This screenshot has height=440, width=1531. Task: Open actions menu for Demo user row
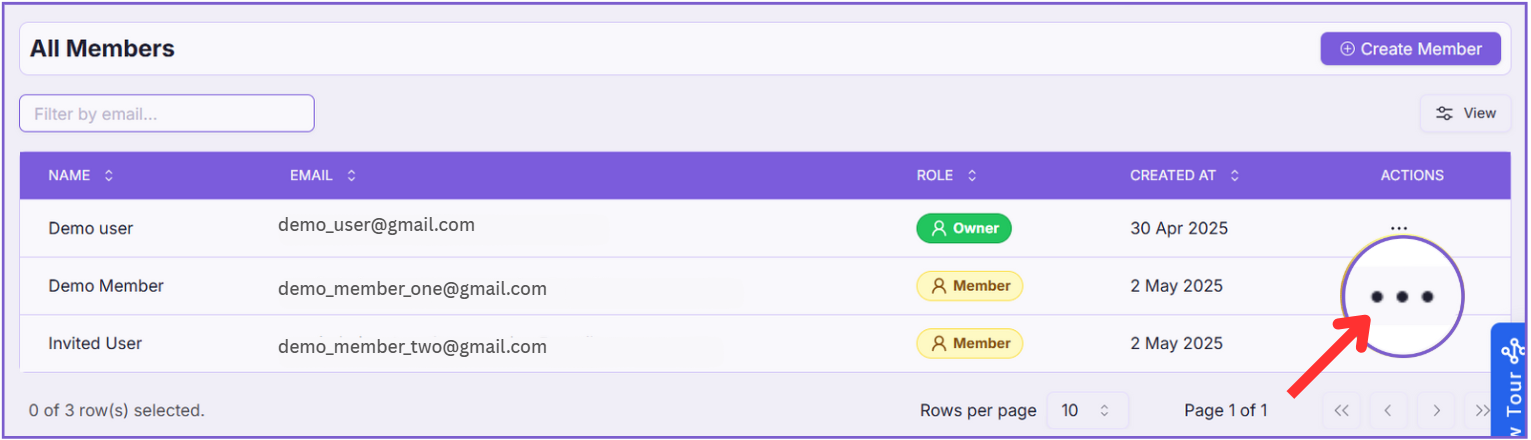point(1399,228)
